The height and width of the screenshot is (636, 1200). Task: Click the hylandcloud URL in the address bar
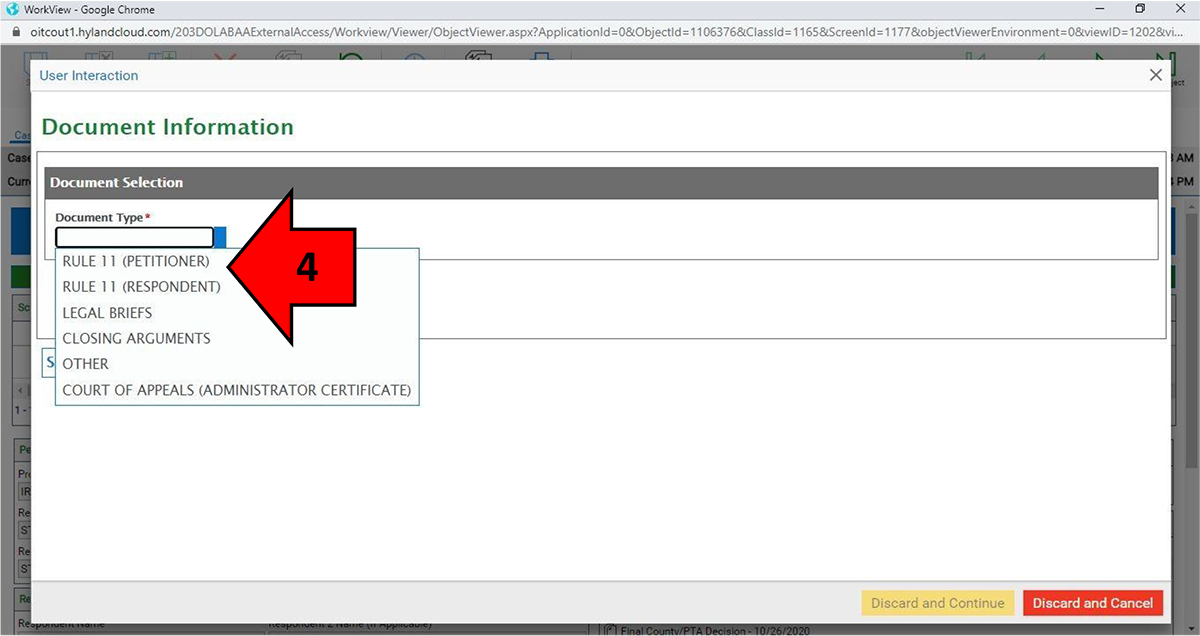point(600,32)
